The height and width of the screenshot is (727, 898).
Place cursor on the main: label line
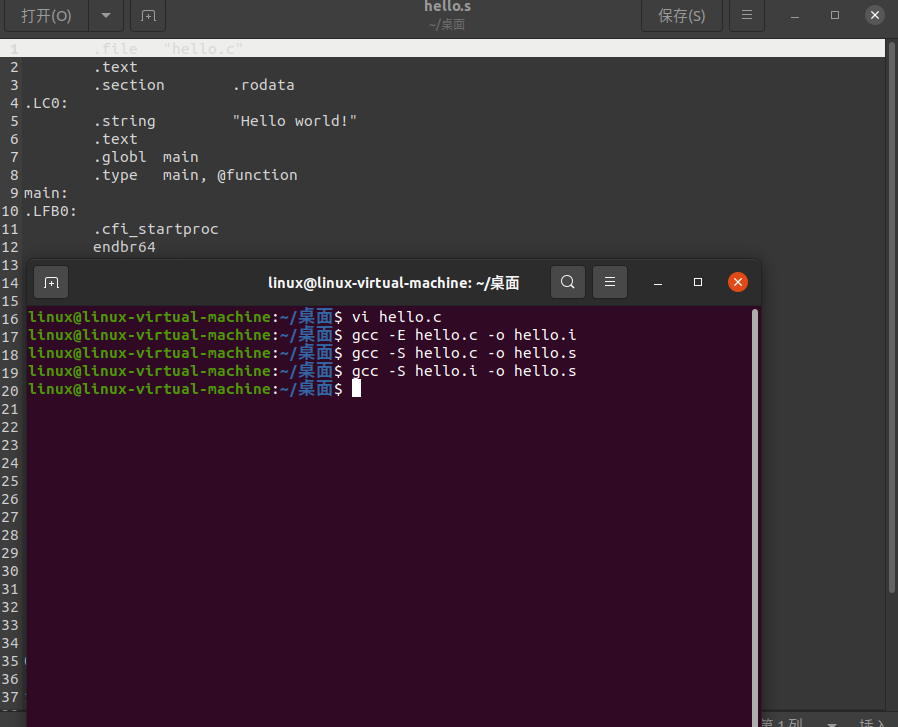(x=45, y=193)
